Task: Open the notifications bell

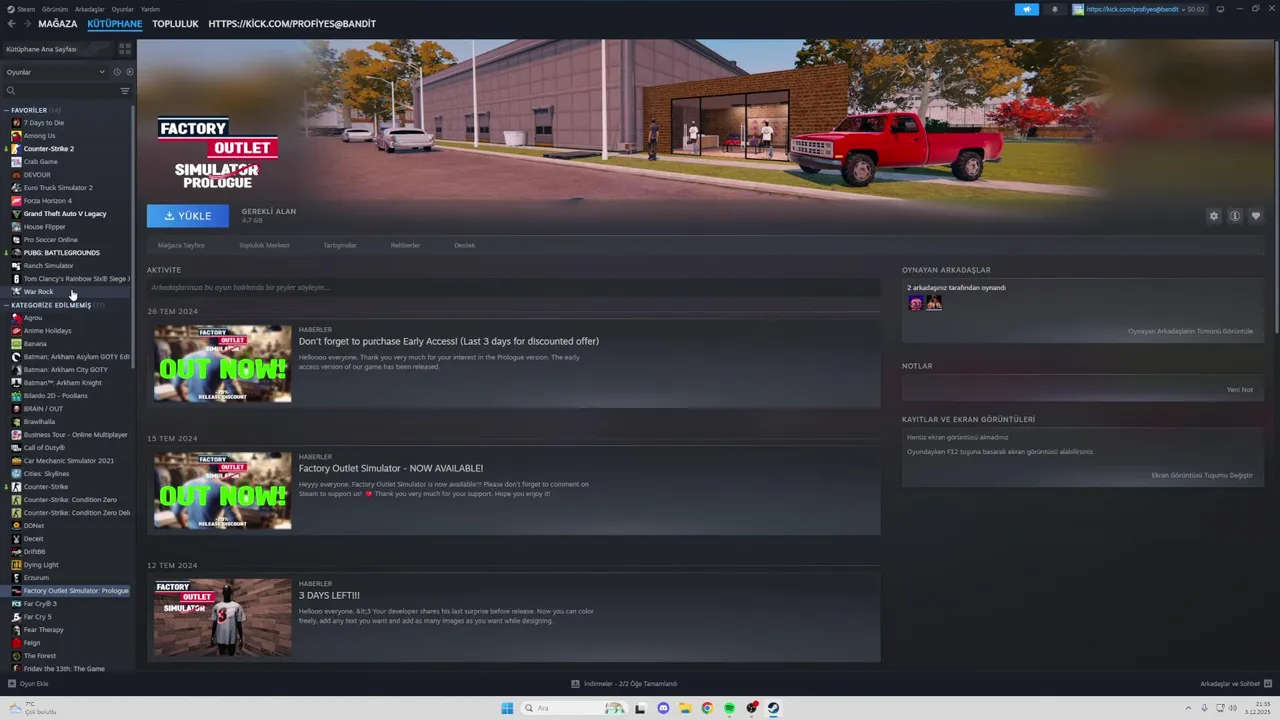Action: (x=1054, y=9)
